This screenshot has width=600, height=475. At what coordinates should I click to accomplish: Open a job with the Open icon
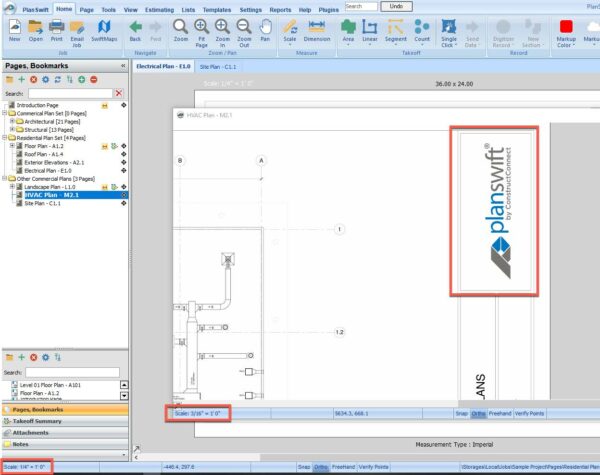click(x=36, y=30)
